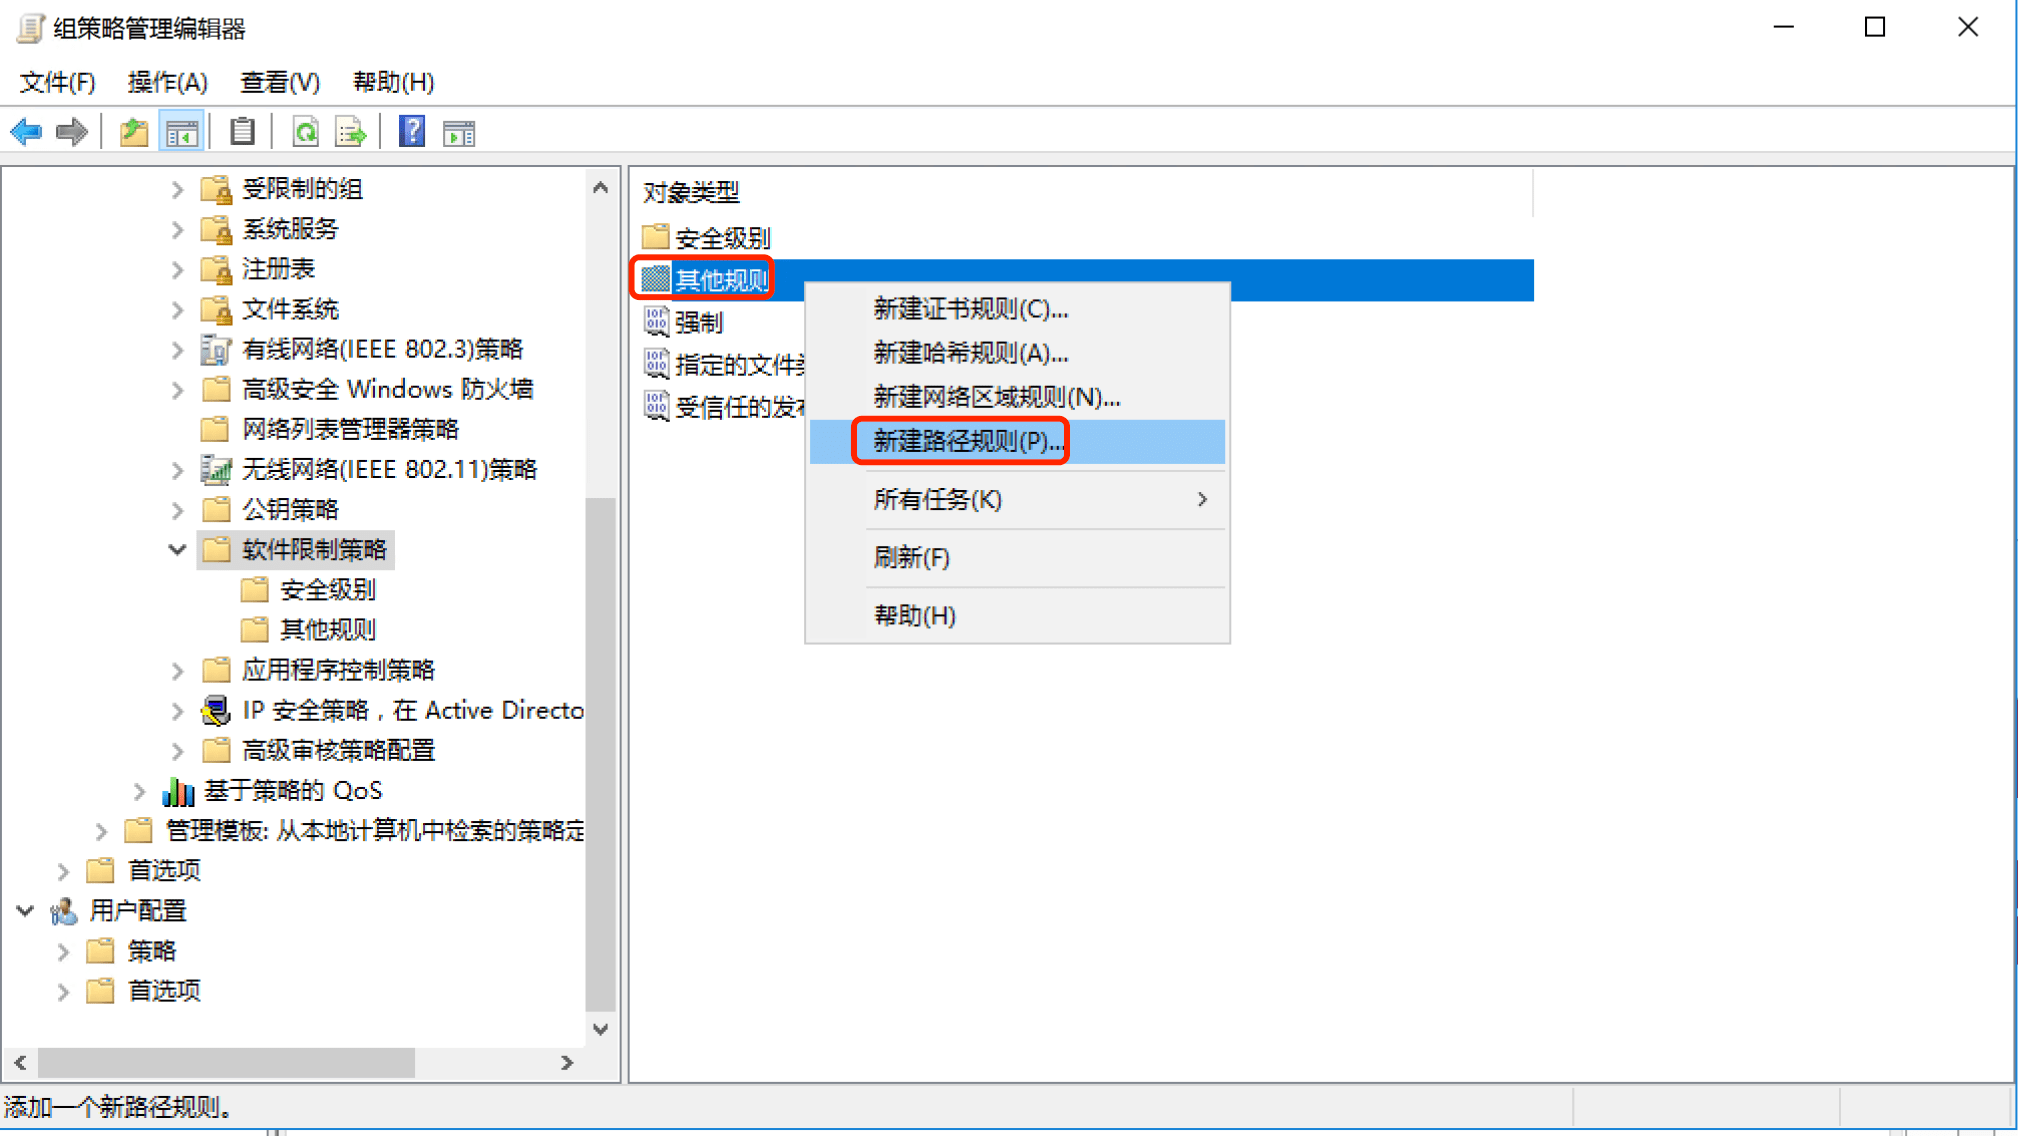Click the Properties clipboard toolbar icon

click(242, 132)
